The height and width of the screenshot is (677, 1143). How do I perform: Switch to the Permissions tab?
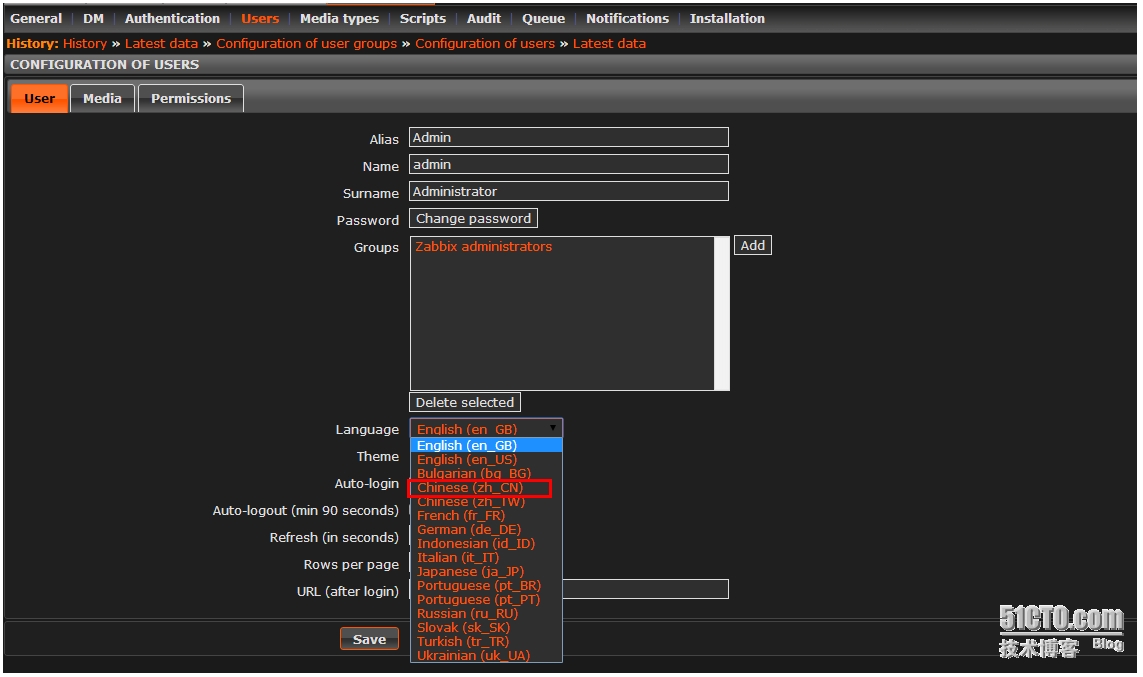pyautogui.click(x=191, y=98)
